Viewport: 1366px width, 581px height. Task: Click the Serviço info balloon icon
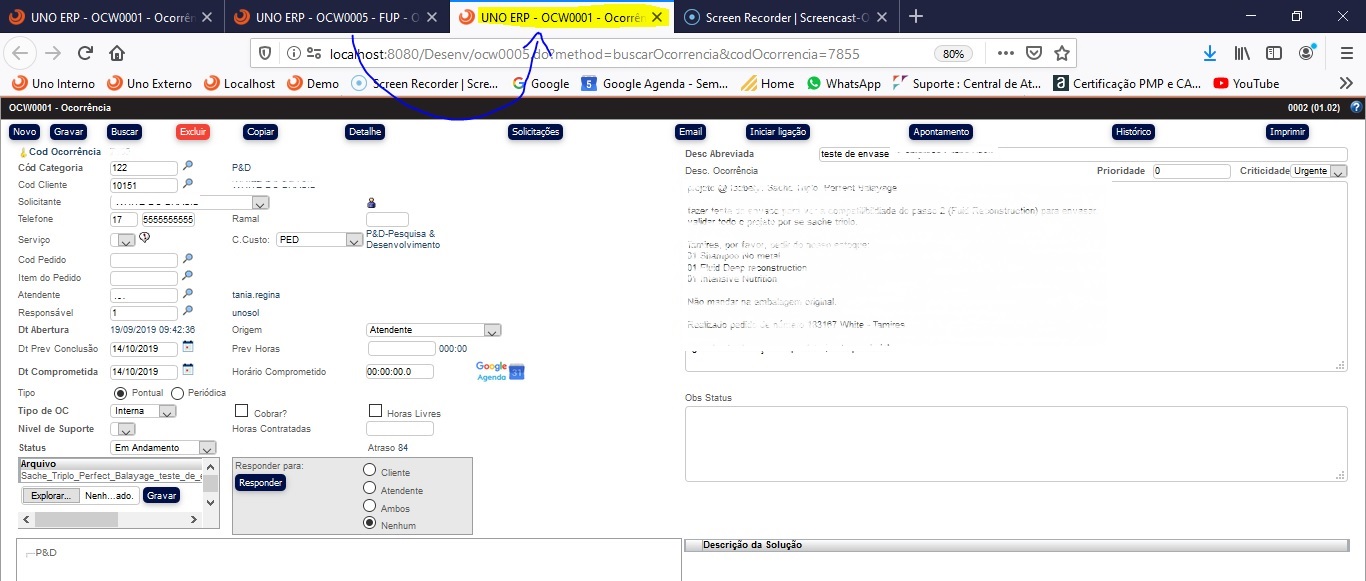tap(144, 238)
